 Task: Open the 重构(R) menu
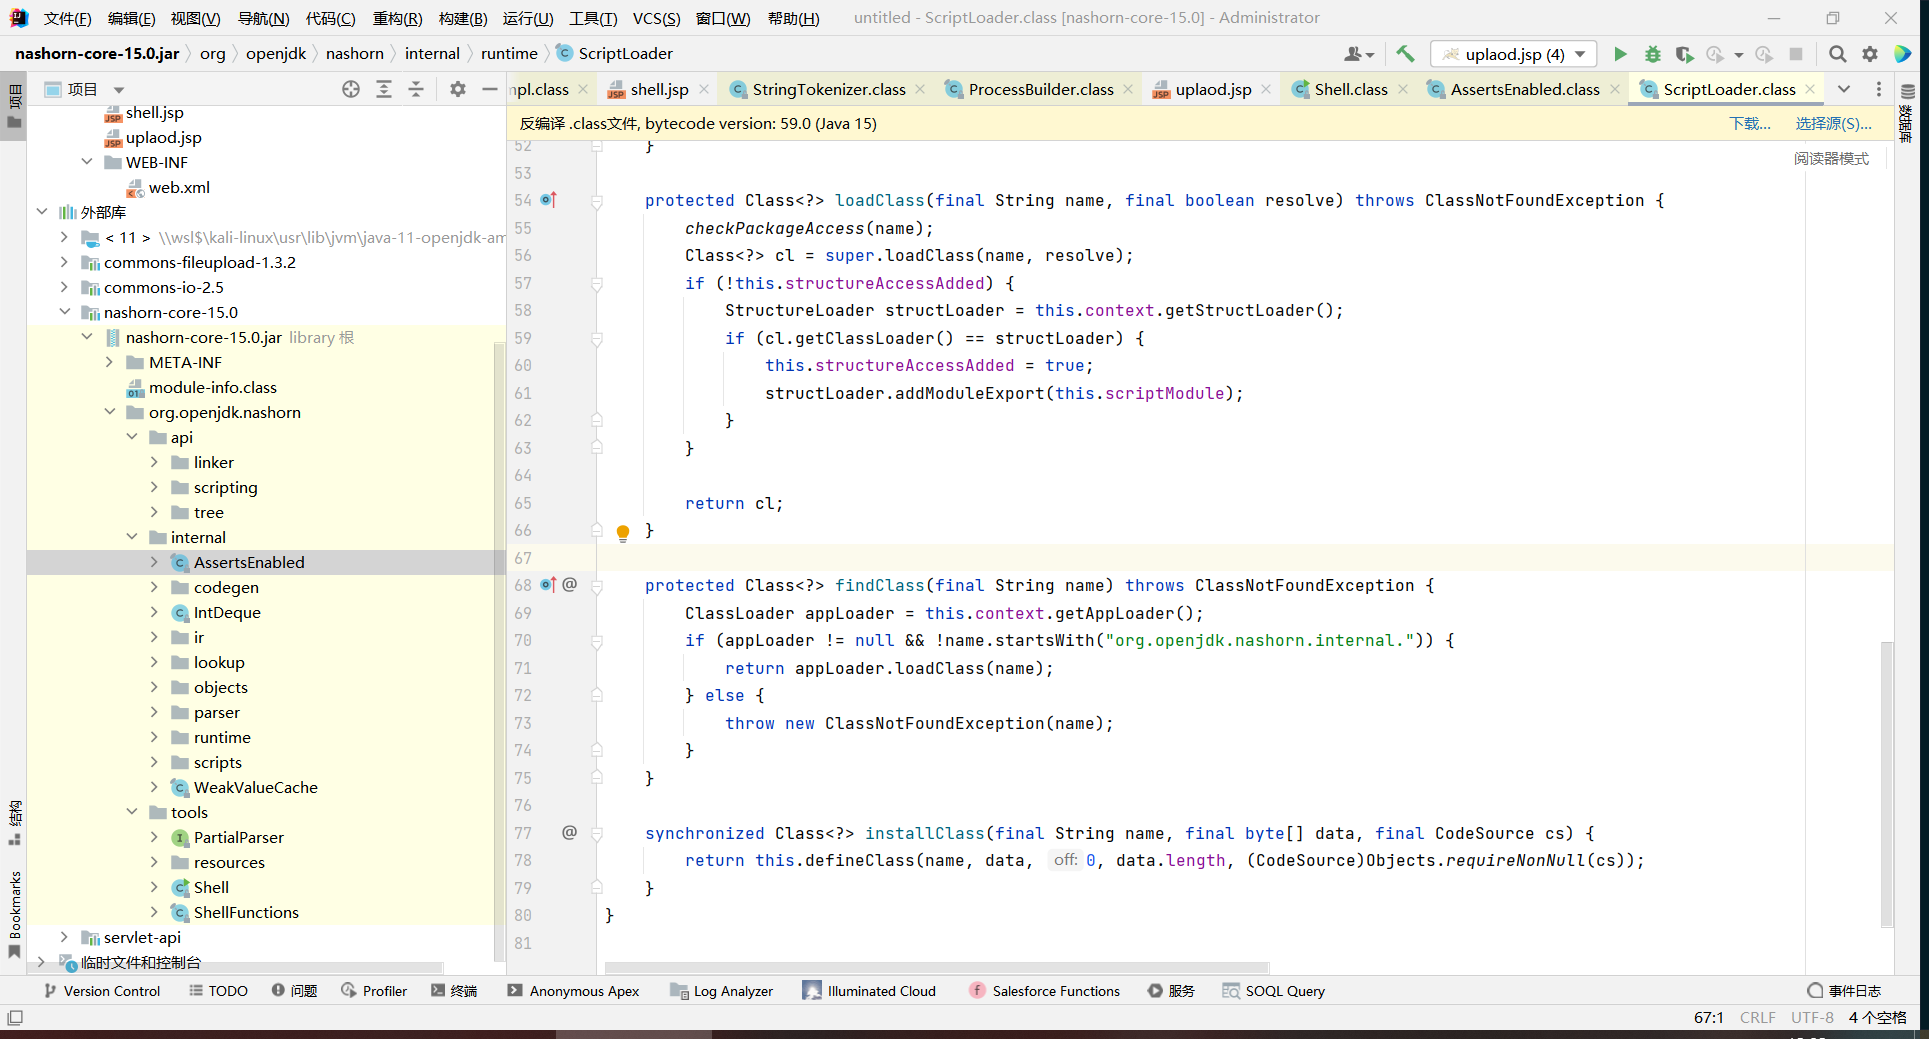click(x=397, y=18)
